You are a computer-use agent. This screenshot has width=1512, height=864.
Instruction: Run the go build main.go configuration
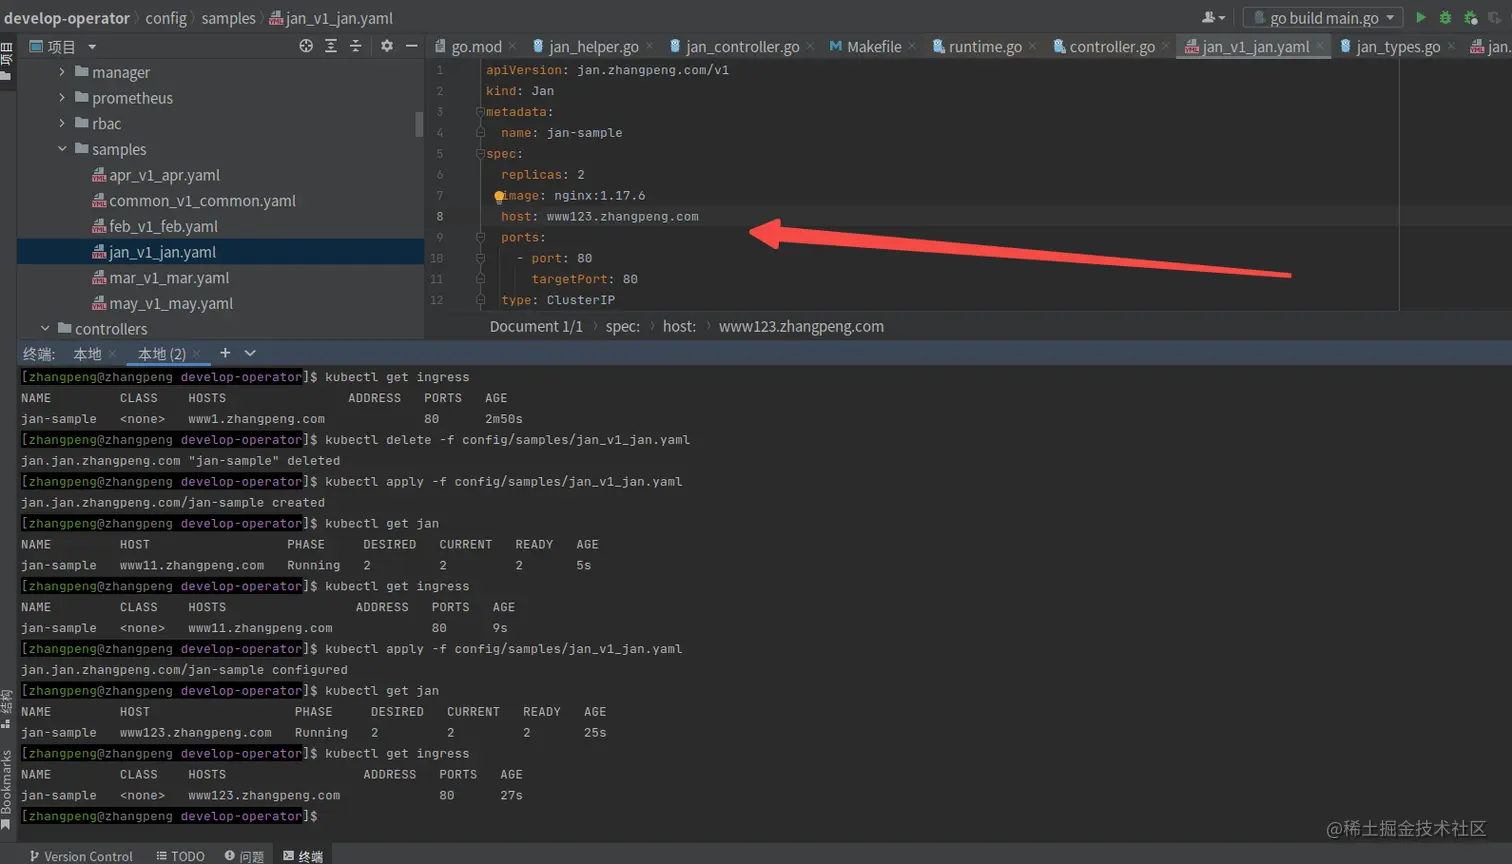(x=1420, y=17)
